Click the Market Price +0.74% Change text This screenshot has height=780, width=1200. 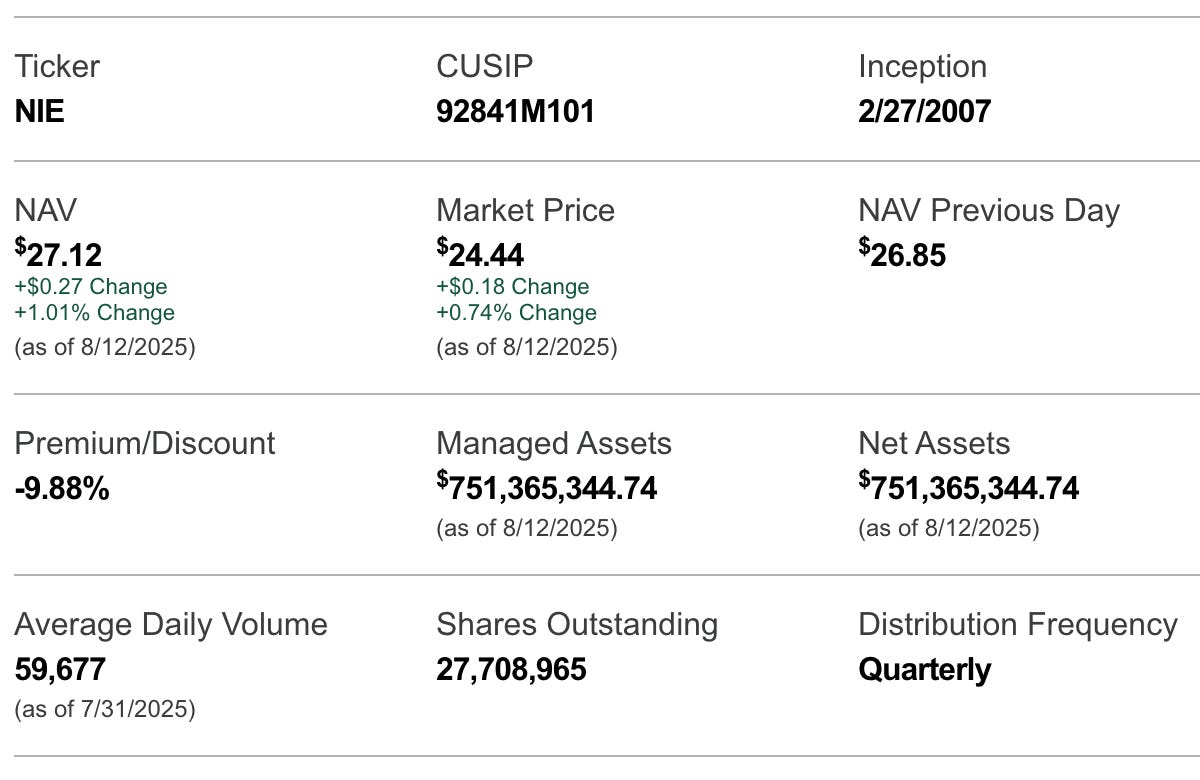(517, 313)
